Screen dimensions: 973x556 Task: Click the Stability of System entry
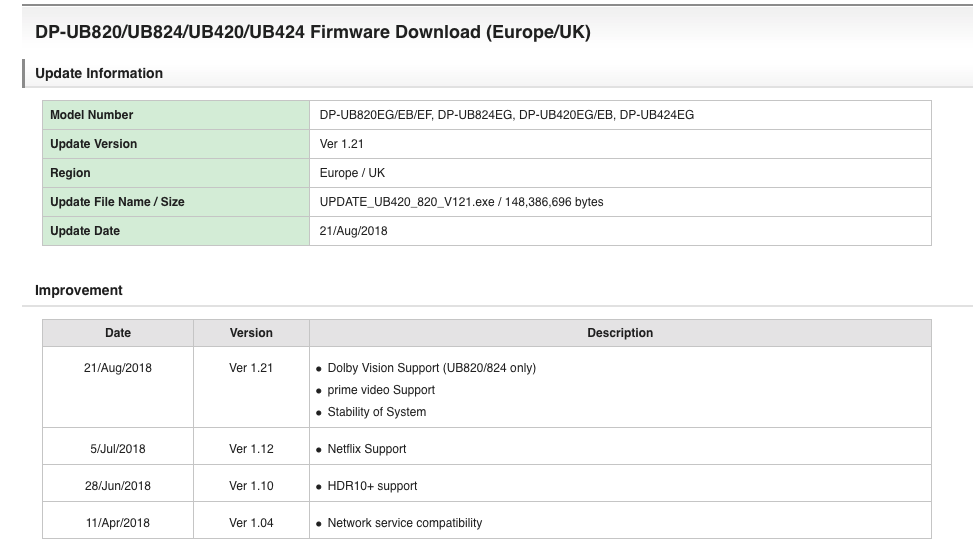376,412
